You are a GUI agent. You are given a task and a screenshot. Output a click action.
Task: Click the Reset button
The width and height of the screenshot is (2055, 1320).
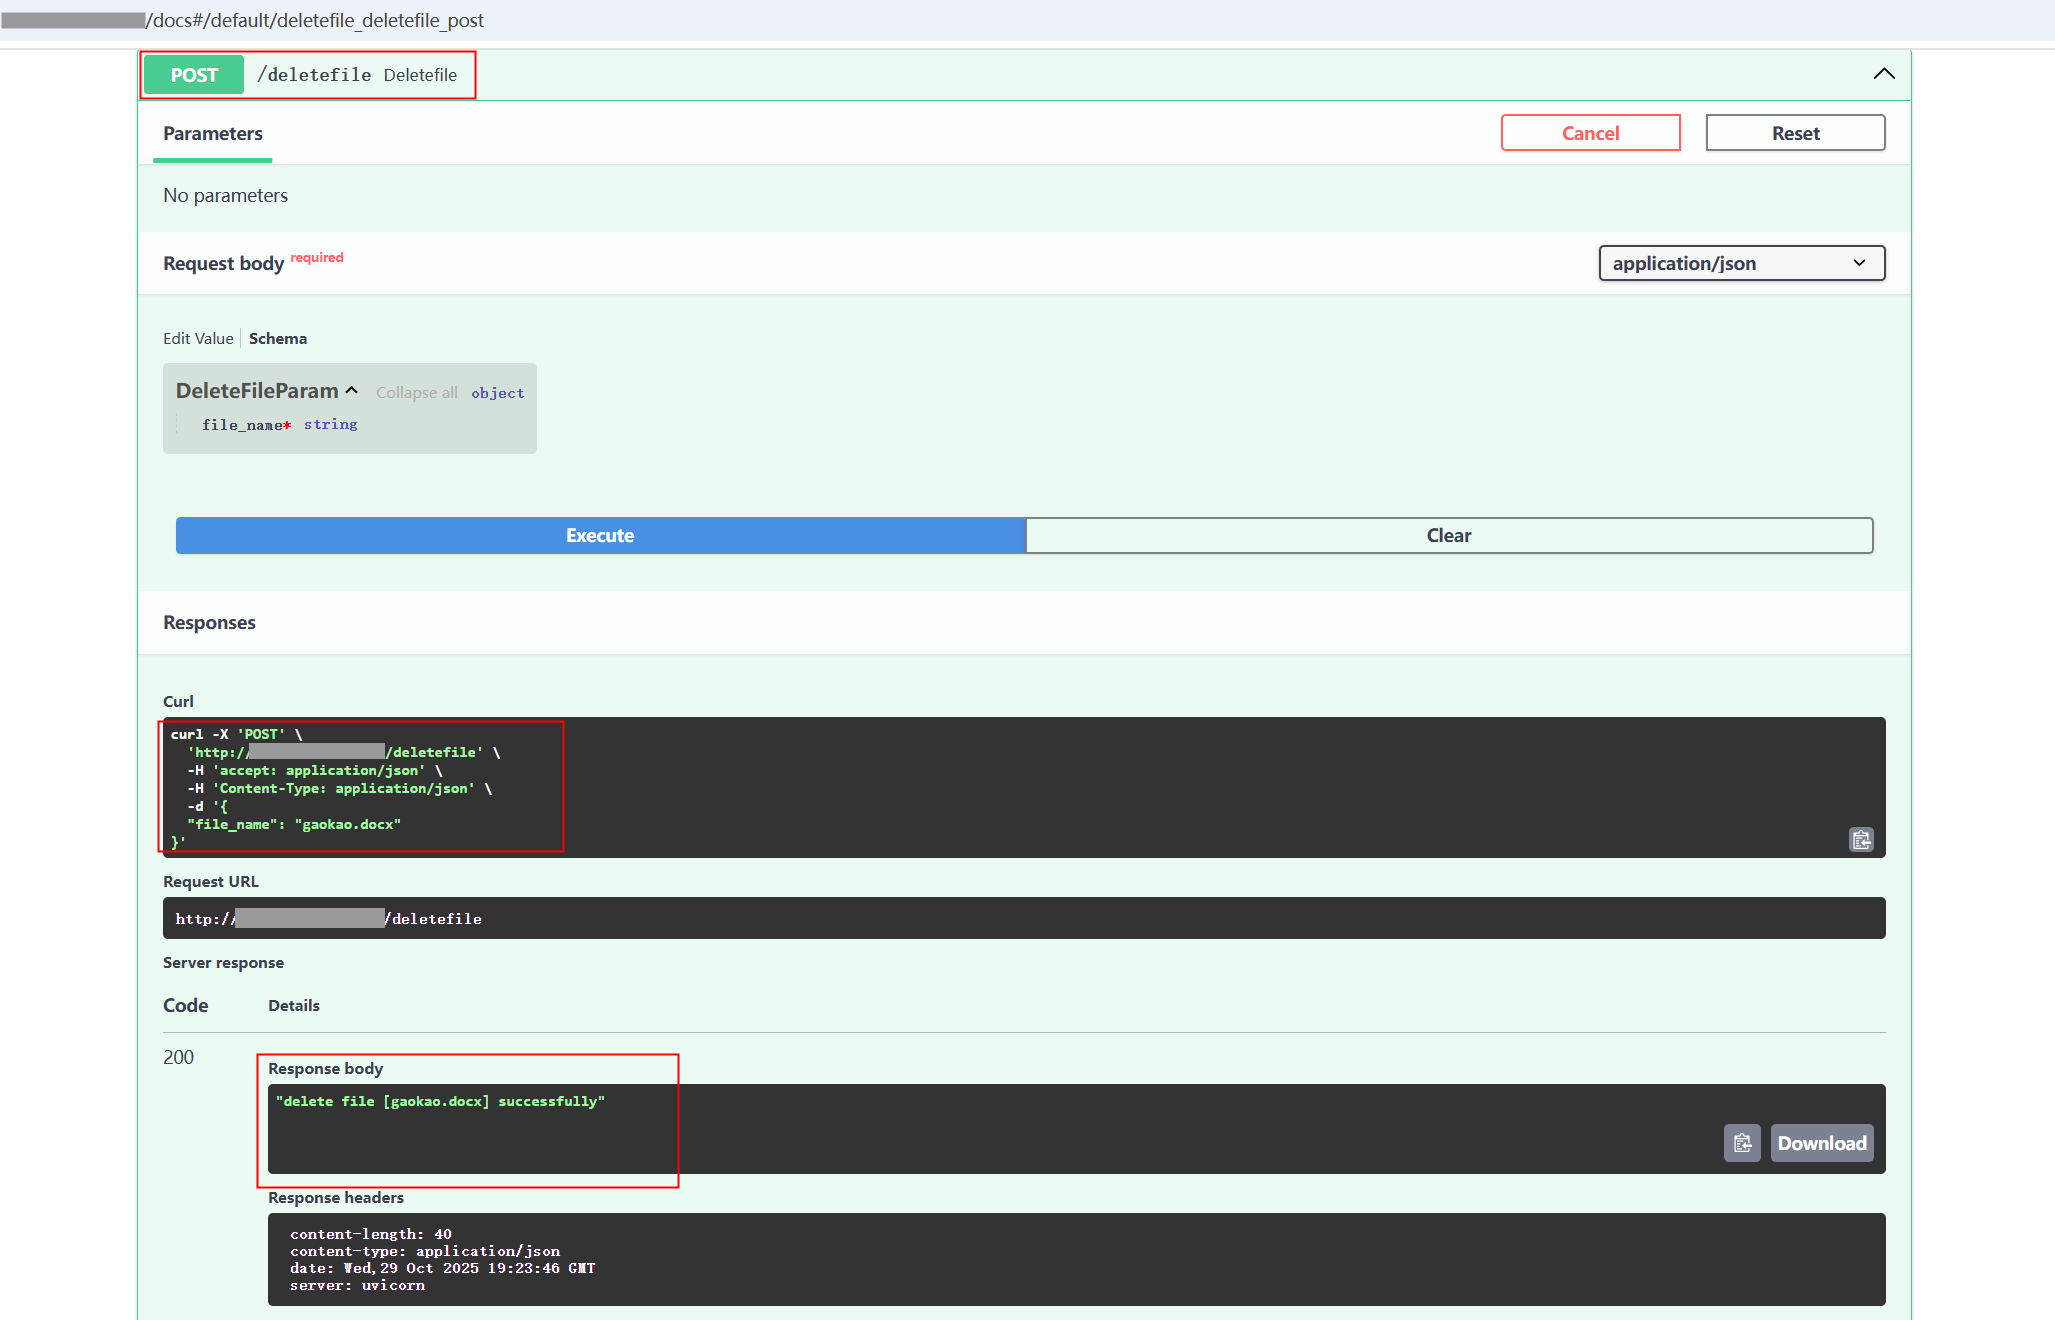click(x=1795, y=133)
